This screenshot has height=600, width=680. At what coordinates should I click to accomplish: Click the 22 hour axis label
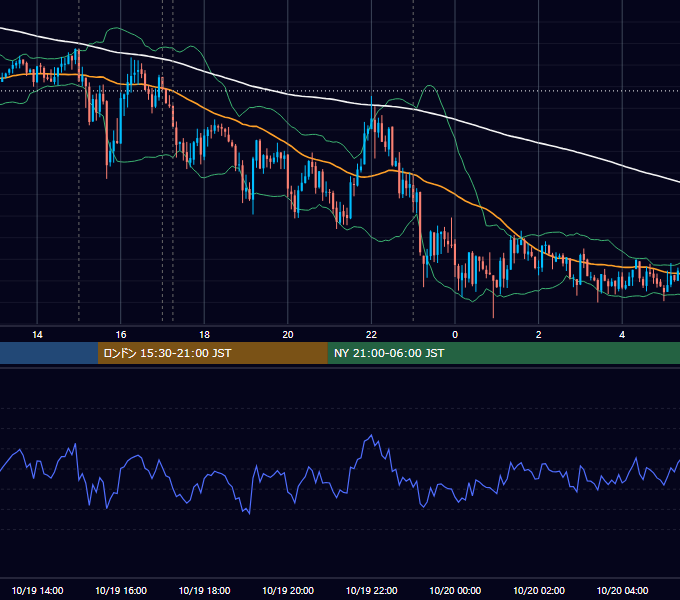point(371,335)
